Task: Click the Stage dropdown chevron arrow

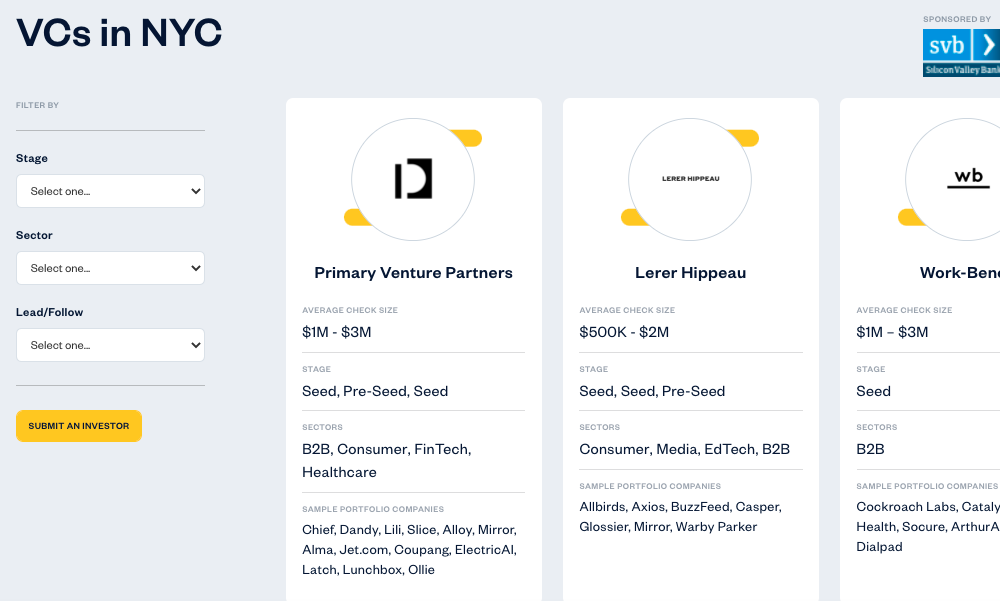Action: coord(196,191)
